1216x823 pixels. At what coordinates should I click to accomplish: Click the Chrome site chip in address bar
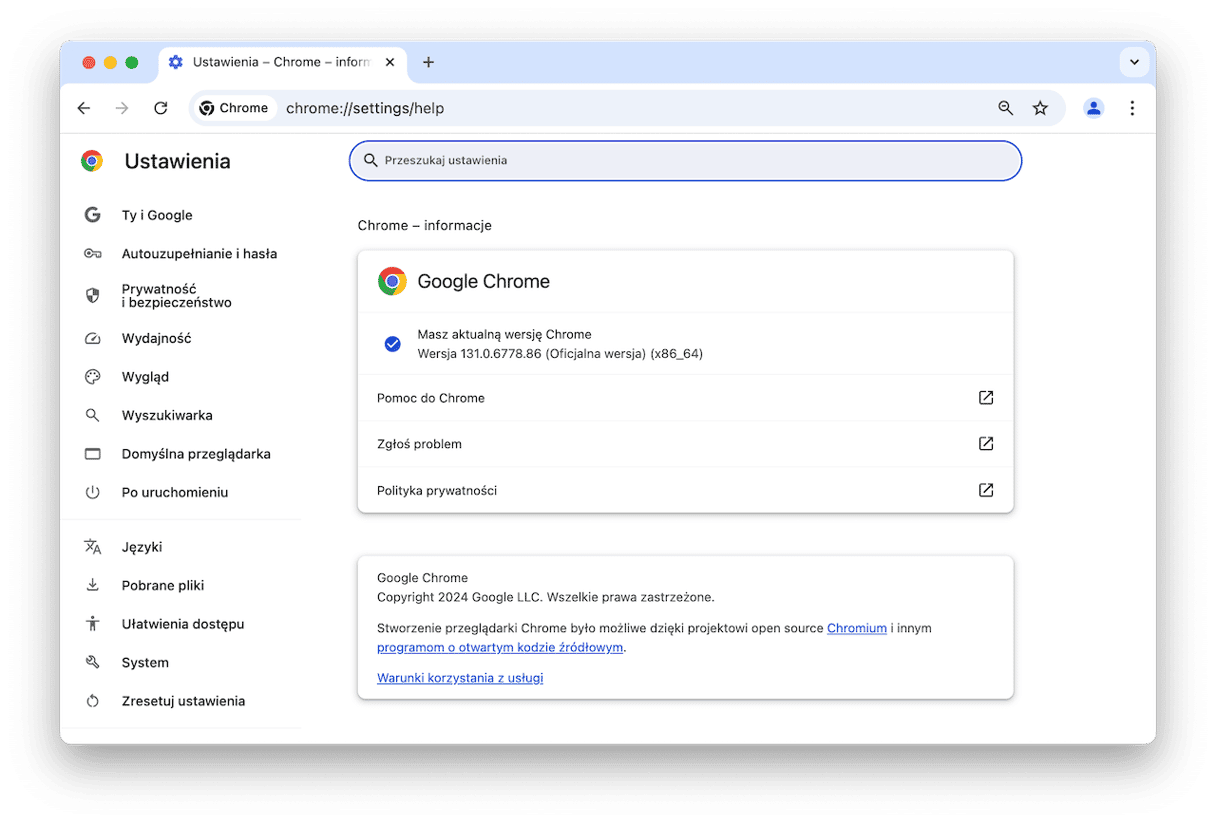click(234, 108)
